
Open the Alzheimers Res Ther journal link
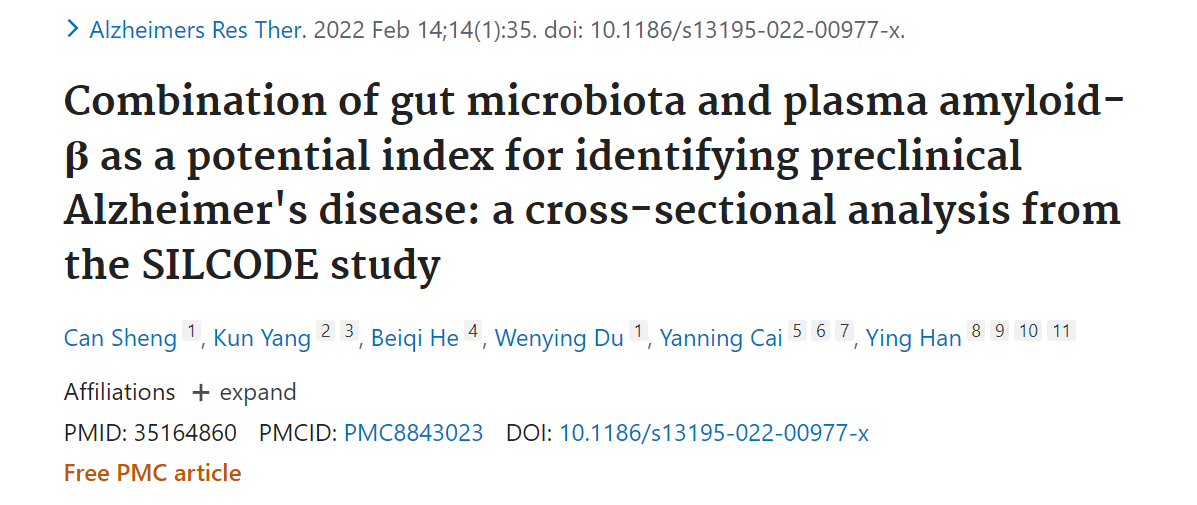tap(198, 30)
